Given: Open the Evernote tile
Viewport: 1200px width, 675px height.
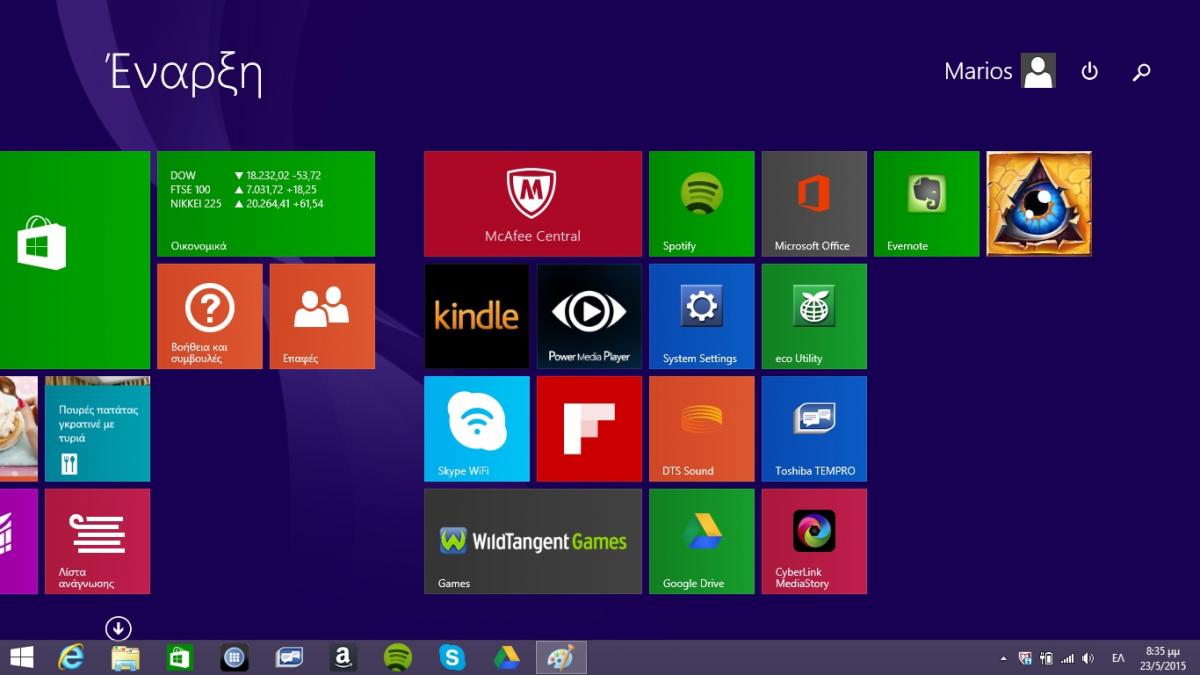Looking at the screenshot, I should 927,204.
